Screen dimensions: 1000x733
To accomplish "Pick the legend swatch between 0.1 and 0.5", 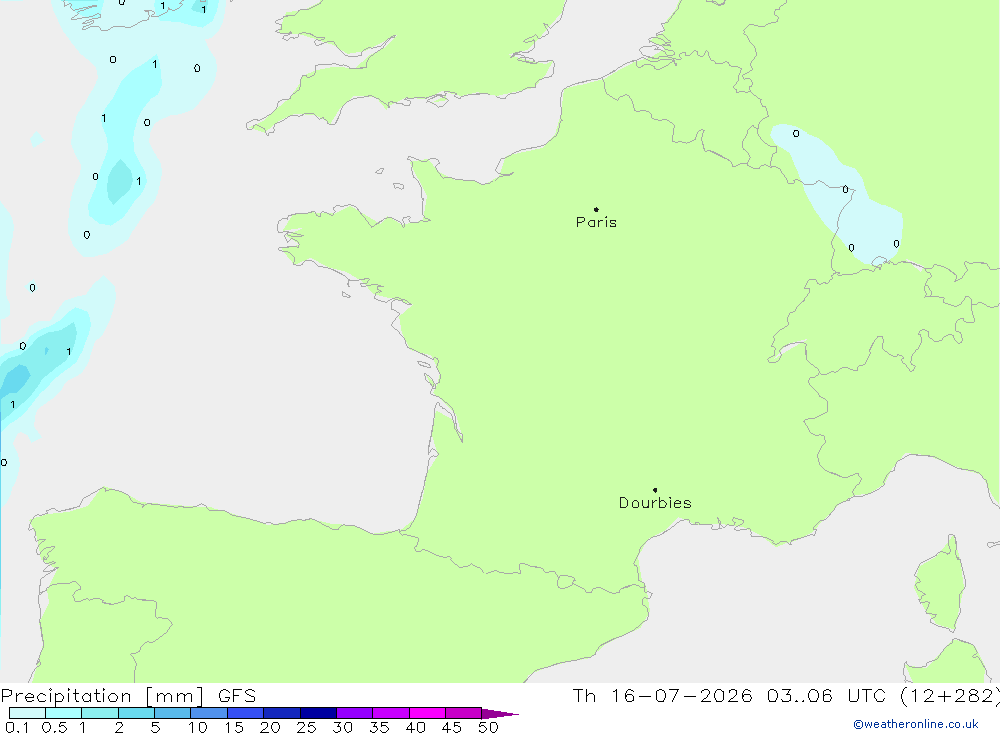I will click(27, 713).
